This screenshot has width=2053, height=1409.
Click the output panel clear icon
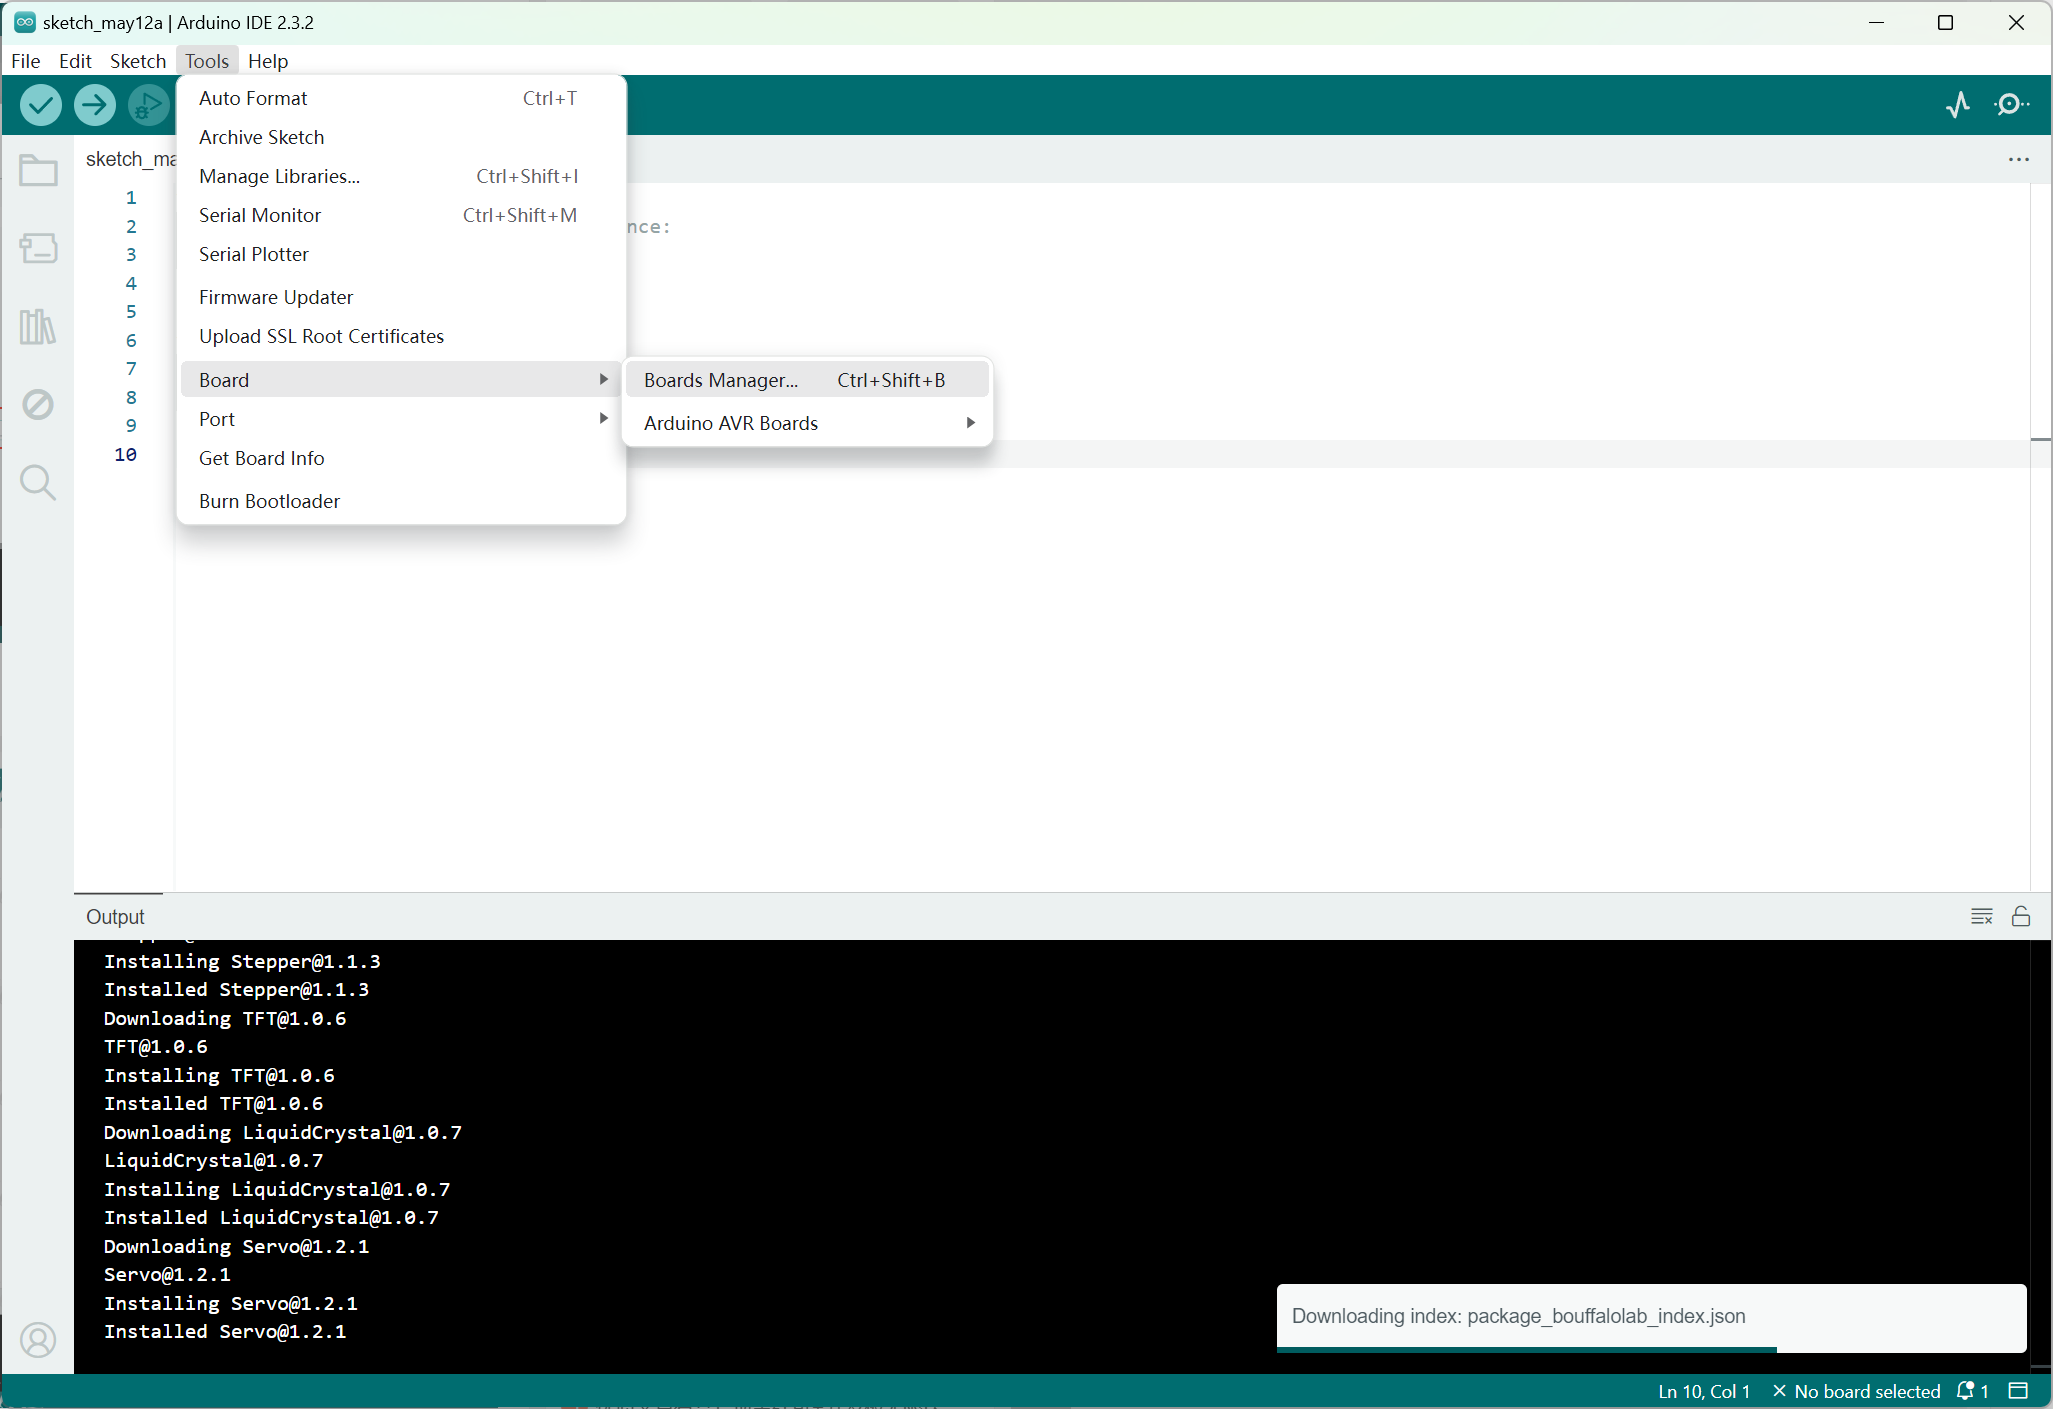(x=1981, y=916)
